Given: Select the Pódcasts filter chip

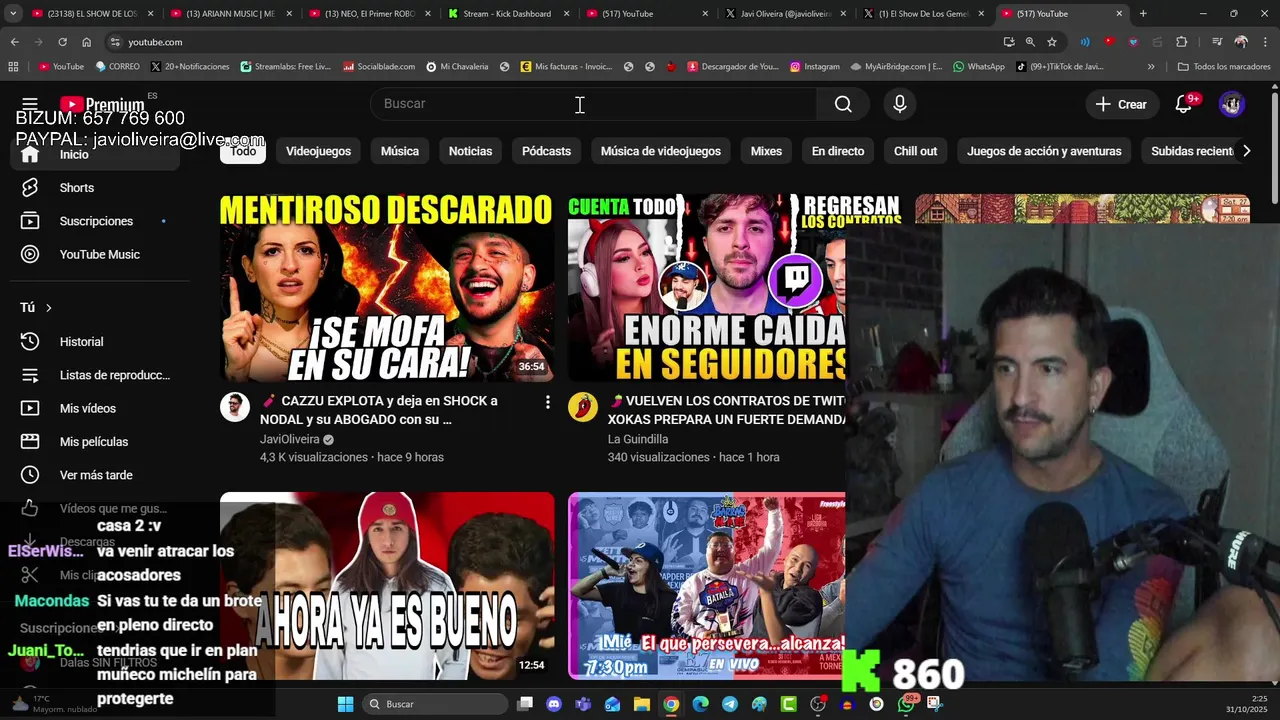Looking at the screenshot, I should (x=546, y=151).
